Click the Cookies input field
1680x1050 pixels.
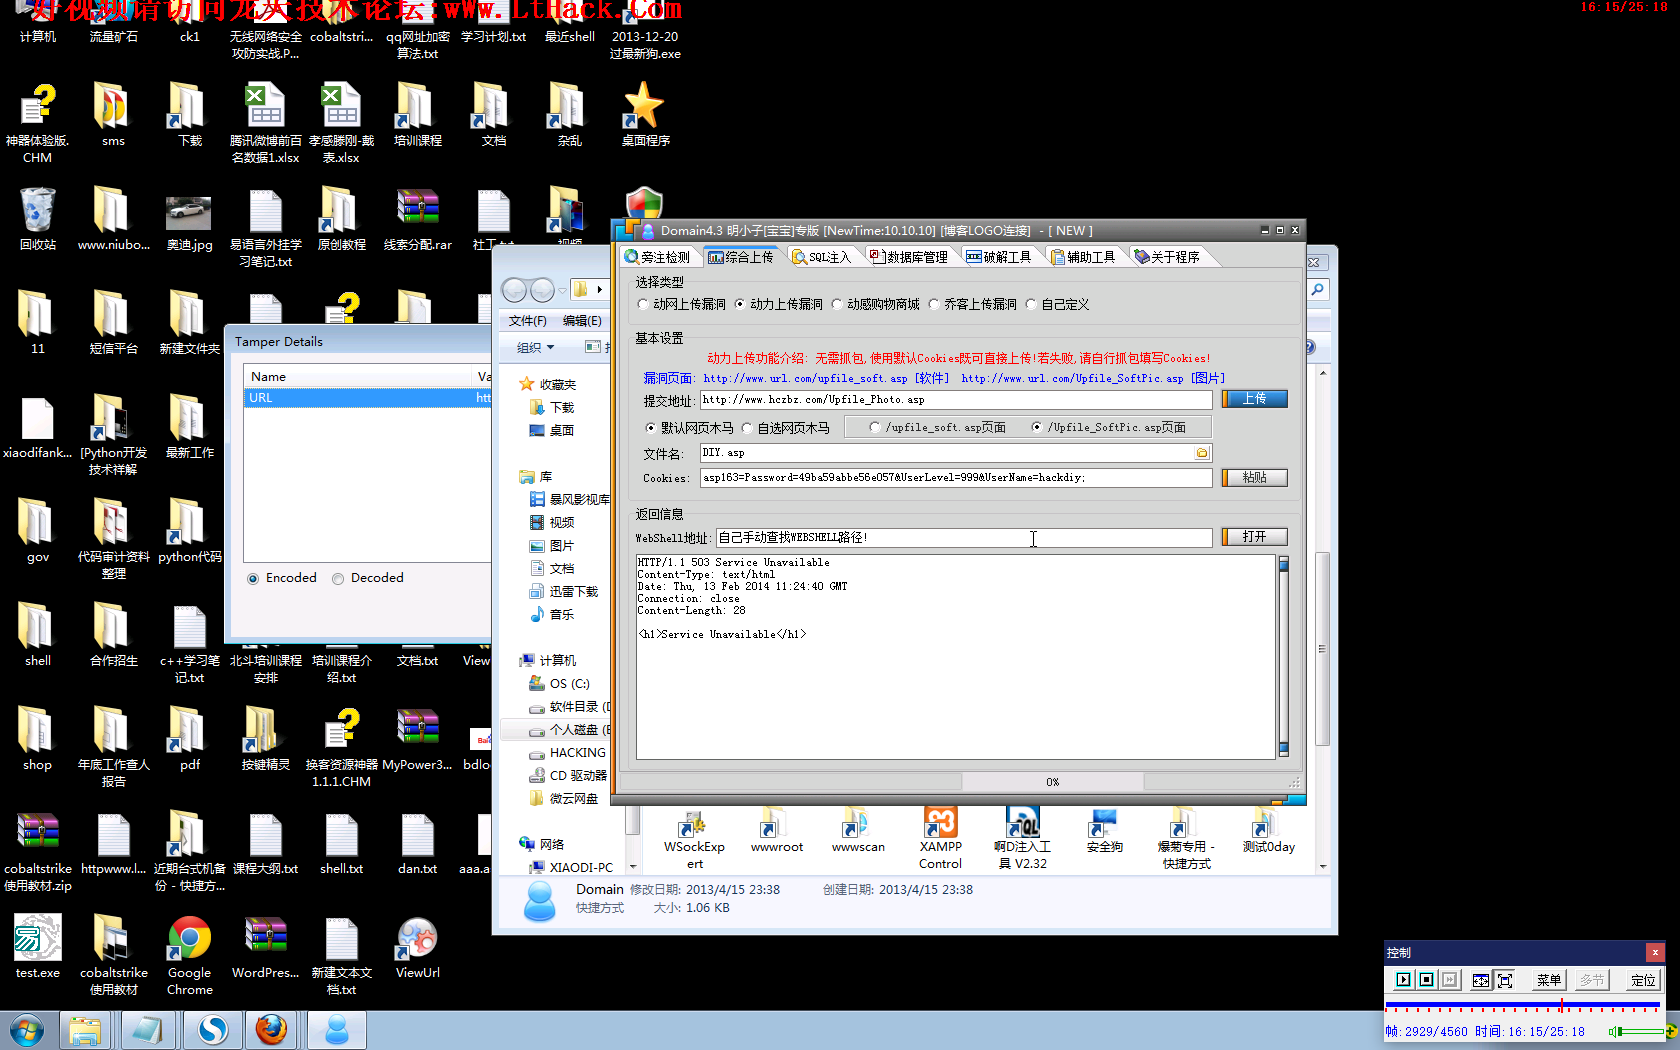pyautogui.click(x=956, y=478)
